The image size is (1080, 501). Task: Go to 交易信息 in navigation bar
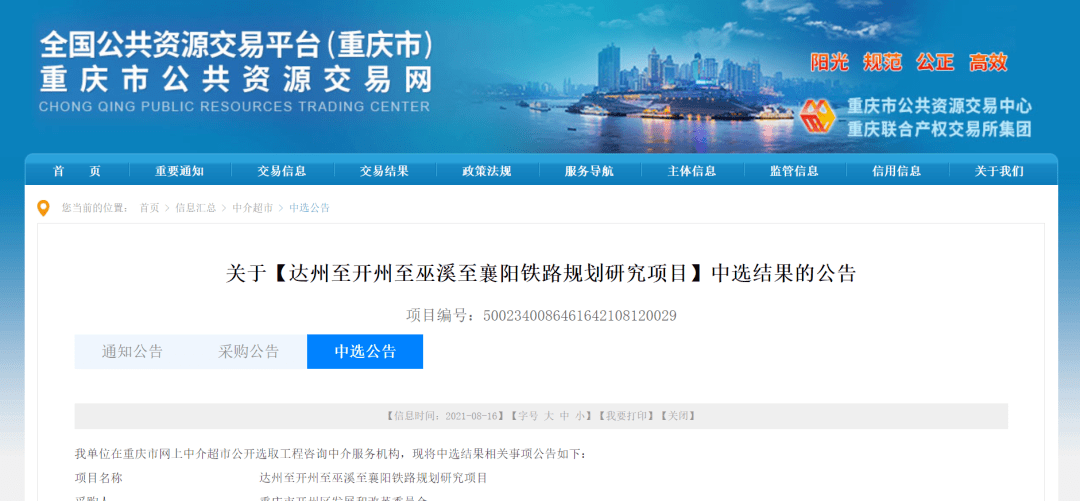[282, 172]
